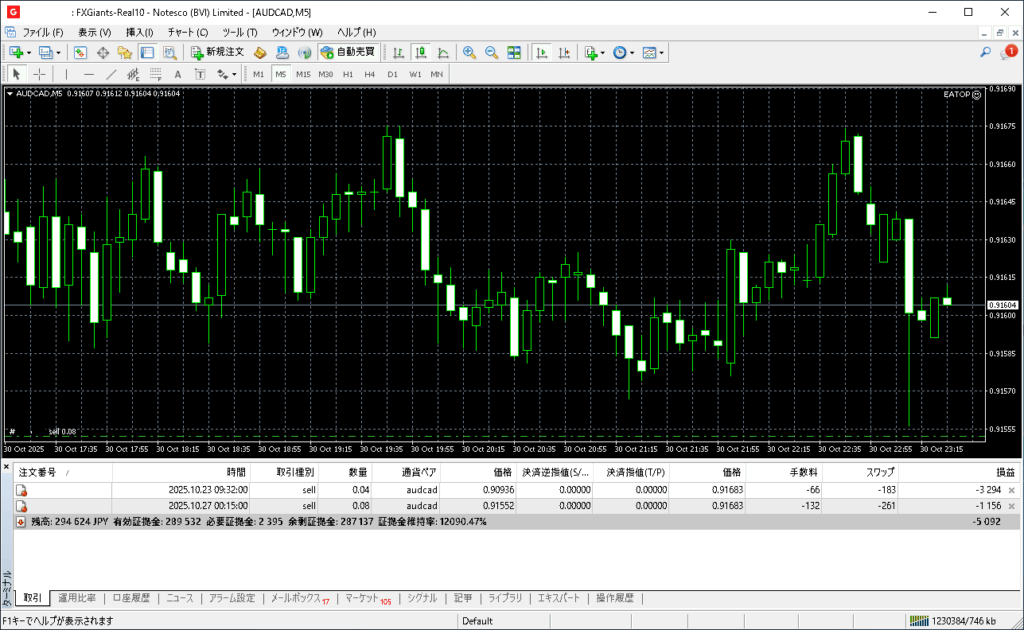Click the tile windows icon
The height and width of the screenshot is (630, 1024).
514,52
